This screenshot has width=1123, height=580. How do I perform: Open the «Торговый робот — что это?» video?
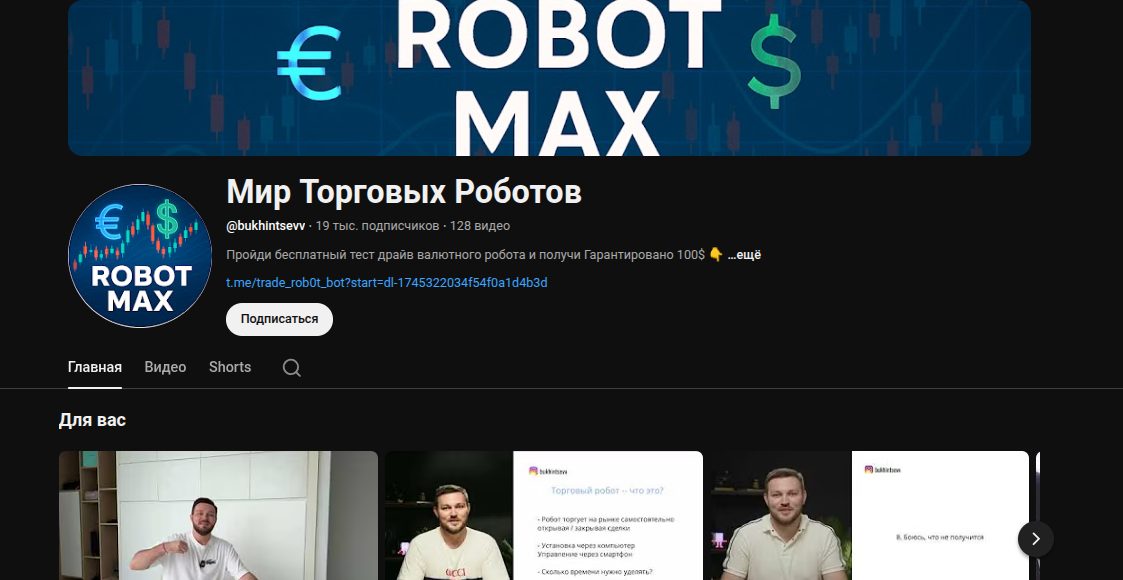pos(544,516)
